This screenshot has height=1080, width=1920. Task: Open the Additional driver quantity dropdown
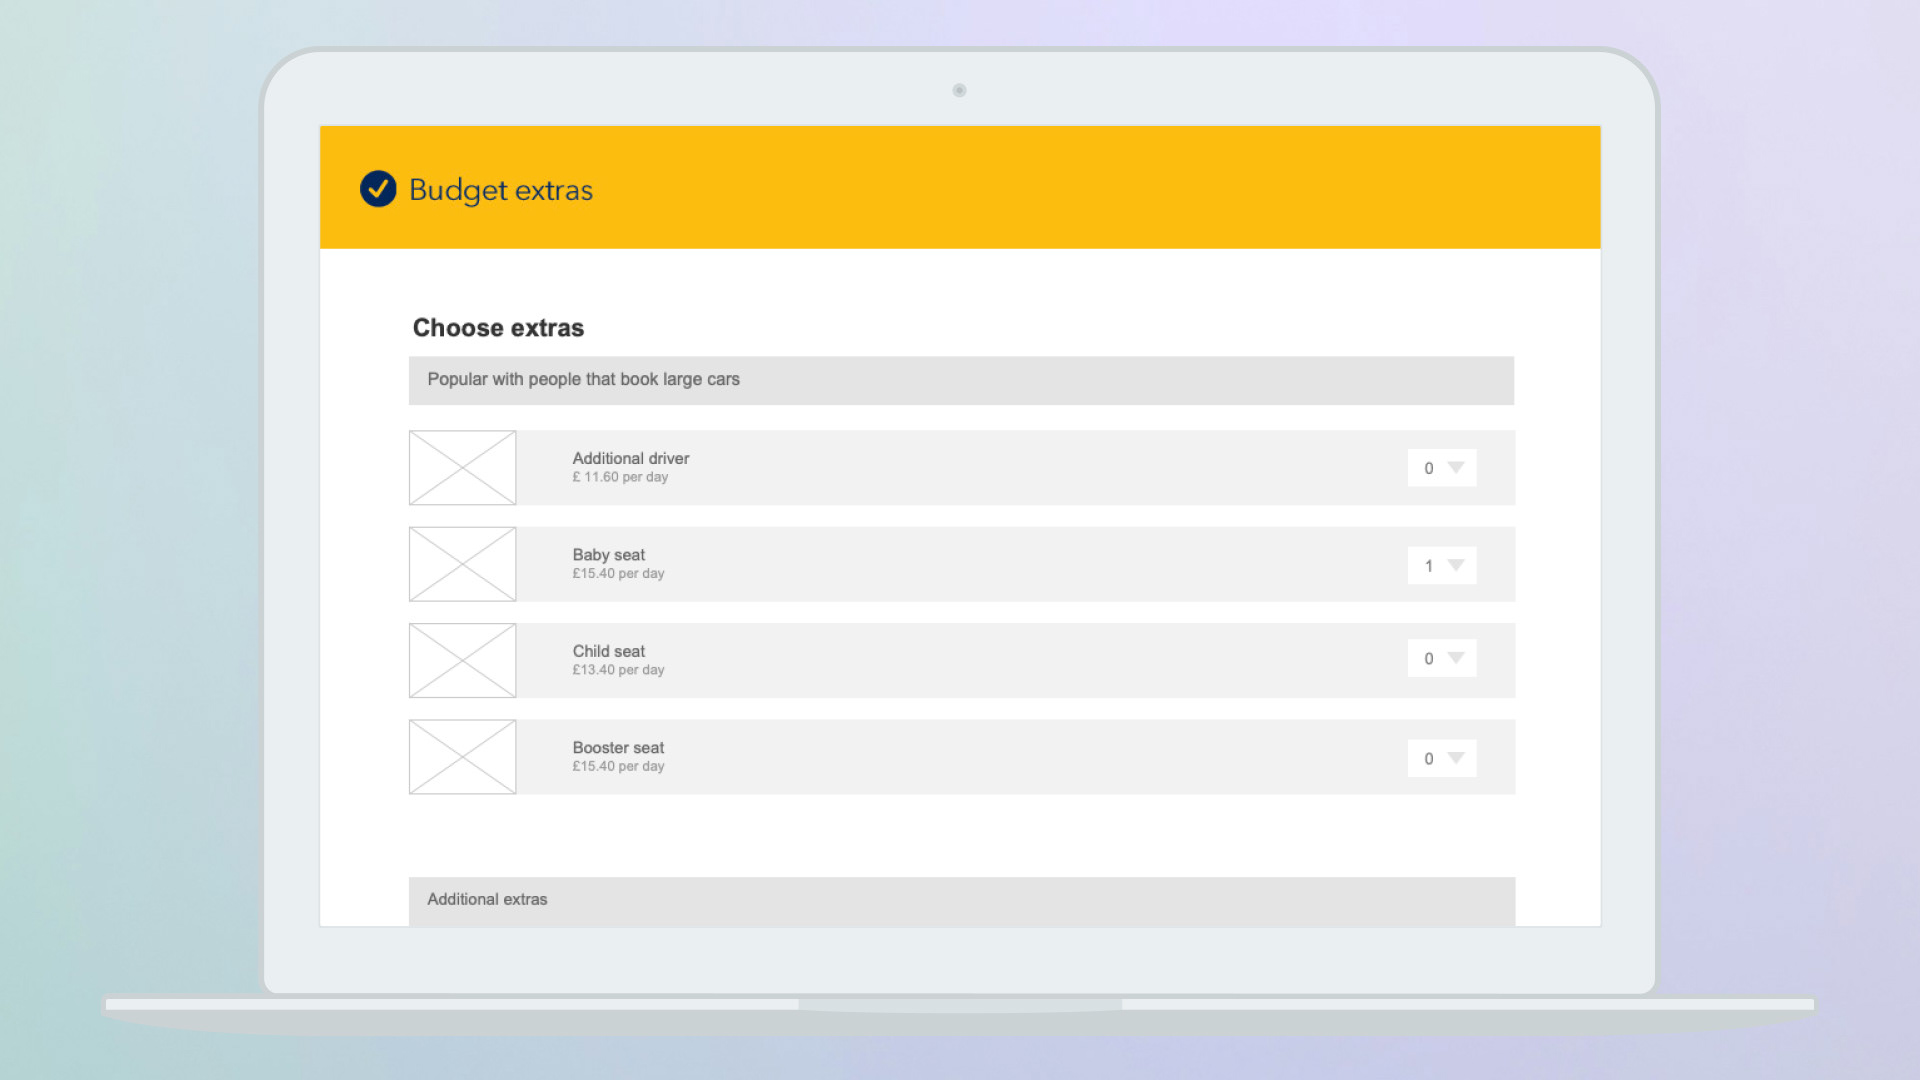point(1442,468)
